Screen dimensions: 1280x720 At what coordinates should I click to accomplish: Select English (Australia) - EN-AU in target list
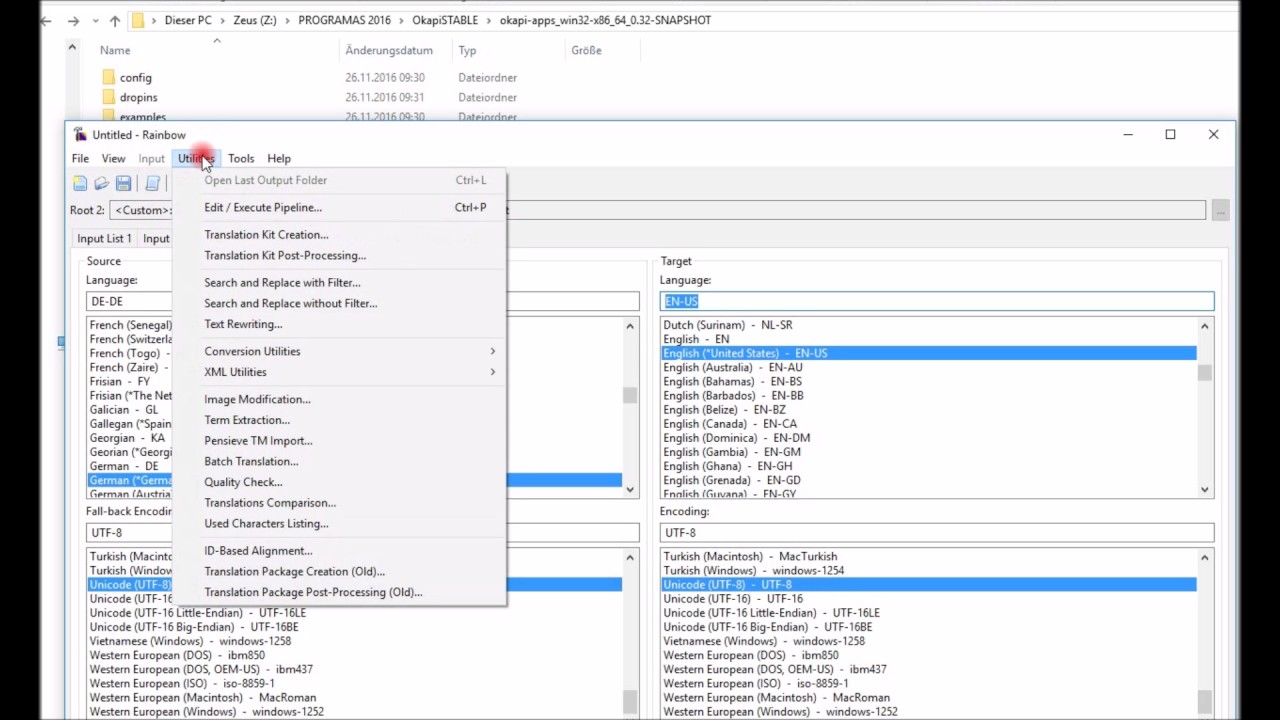click(732, 367)
